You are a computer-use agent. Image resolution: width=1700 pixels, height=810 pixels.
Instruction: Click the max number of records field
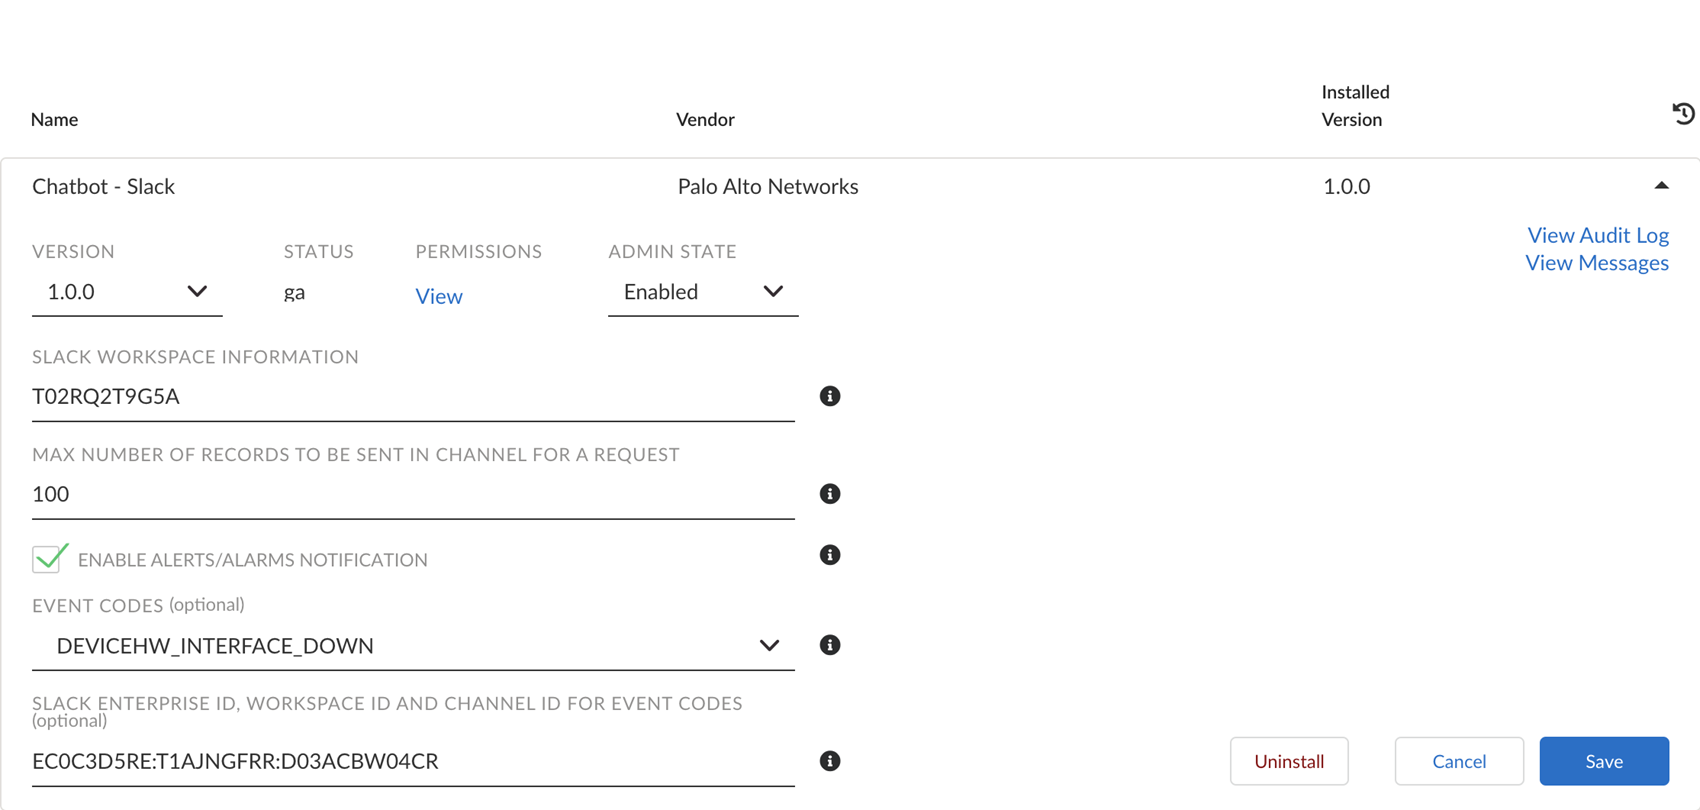412,495
